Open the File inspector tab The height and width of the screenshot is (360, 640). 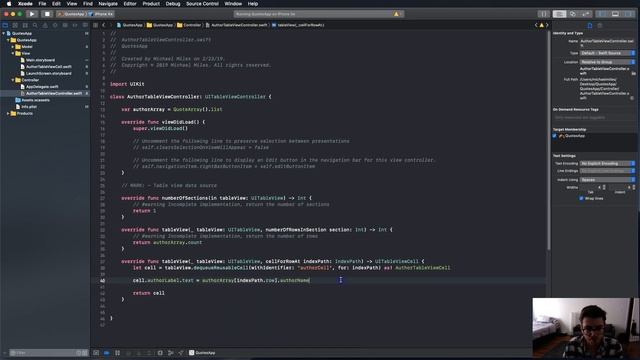point(590,26)
